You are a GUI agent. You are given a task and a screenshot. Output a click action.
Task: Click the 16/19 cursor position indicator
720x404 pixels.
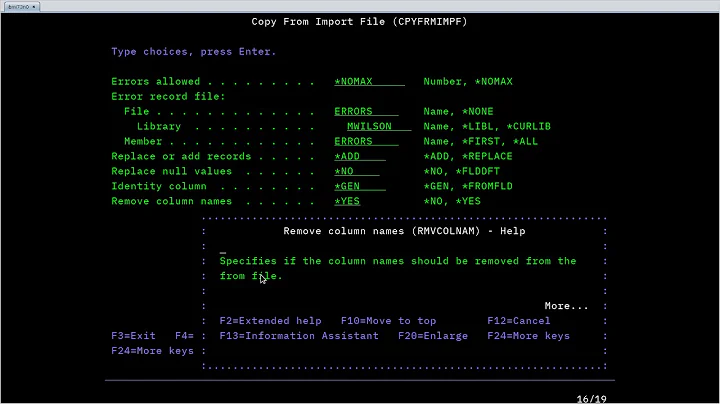(591, 399)
